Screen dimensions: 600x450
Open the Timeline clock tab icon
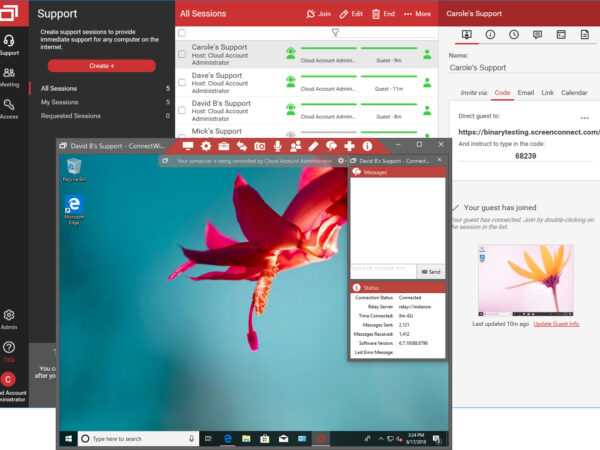point(514,35)
